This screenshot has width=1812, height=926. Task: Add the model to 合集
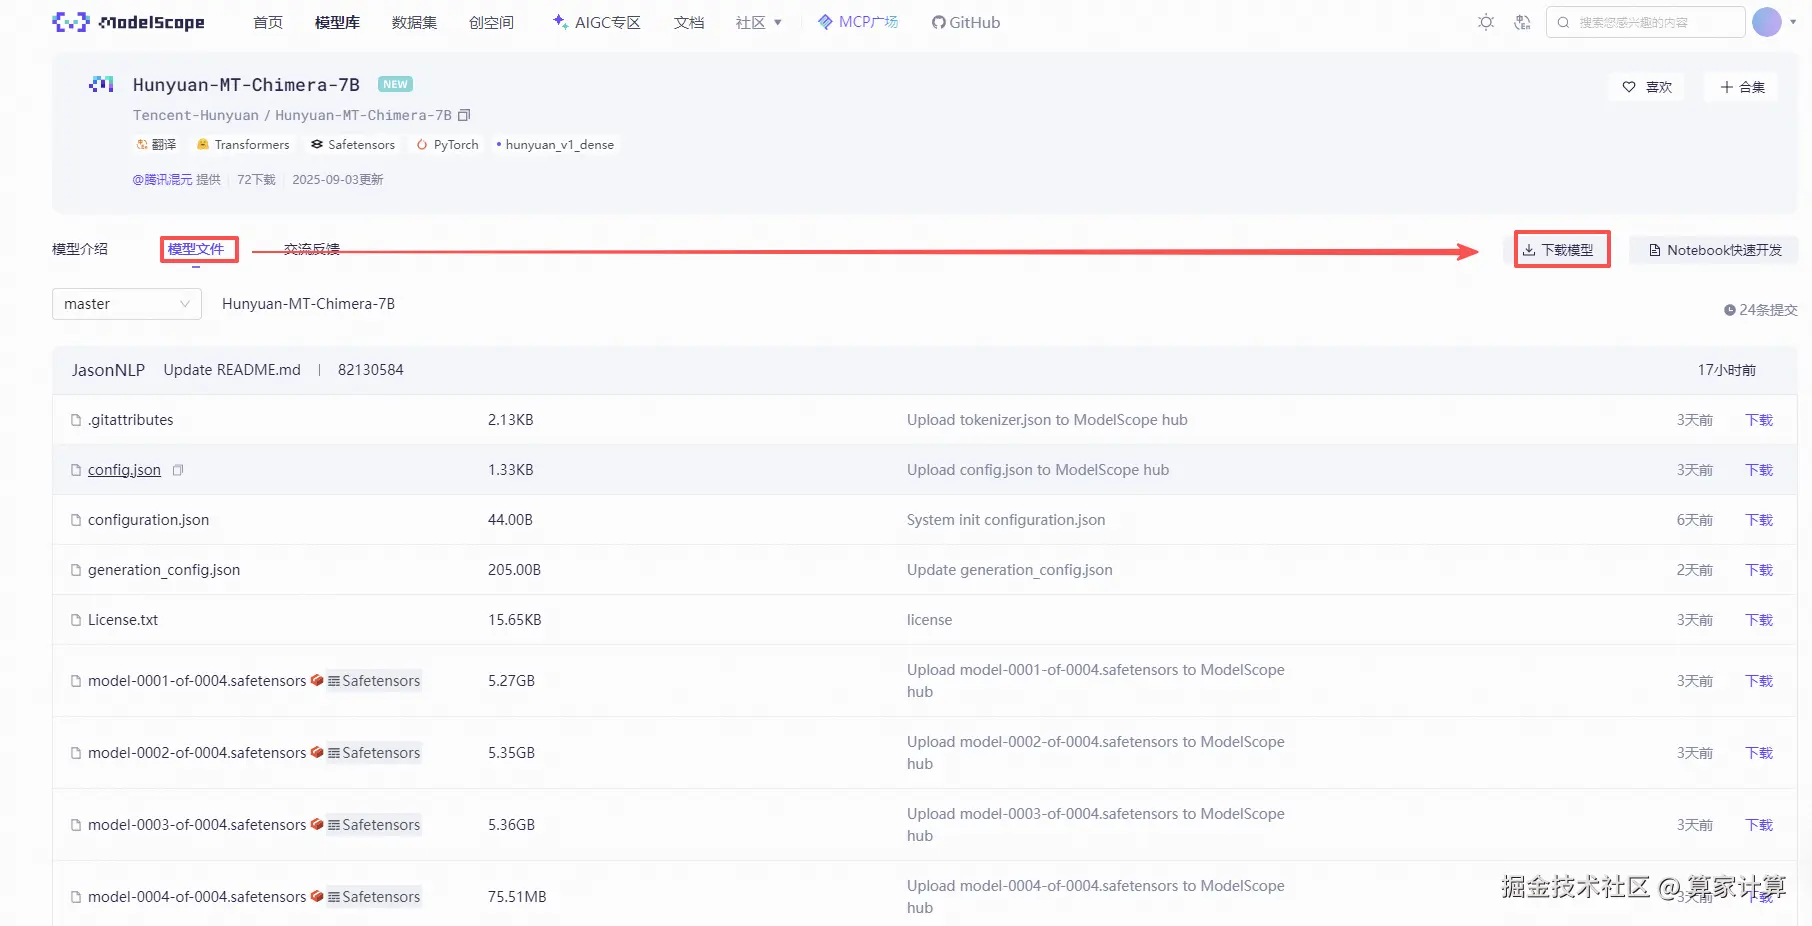pos(1742,87)
